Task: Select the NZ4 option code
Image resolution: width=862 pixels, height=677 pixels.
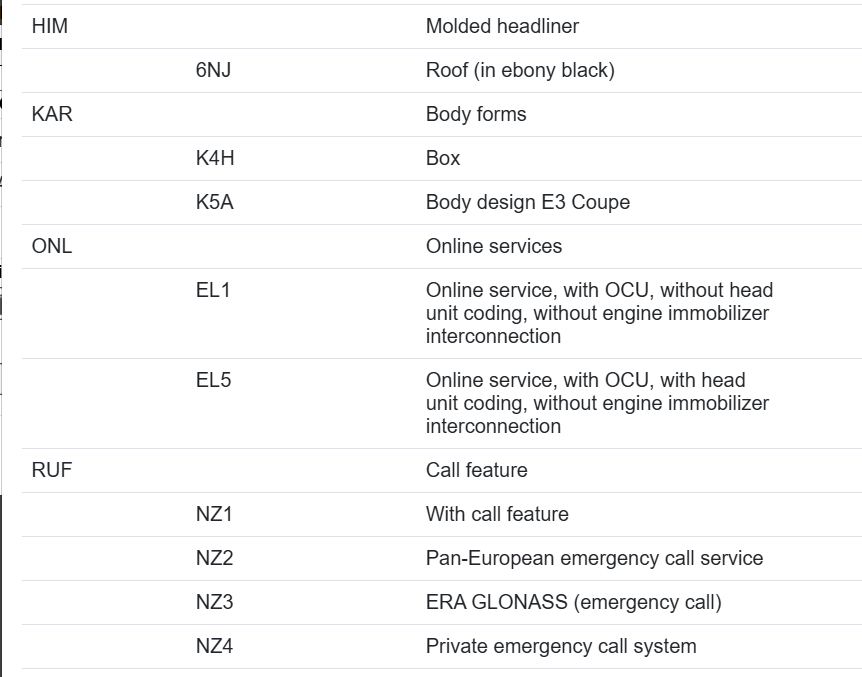Action: point(214,646)
